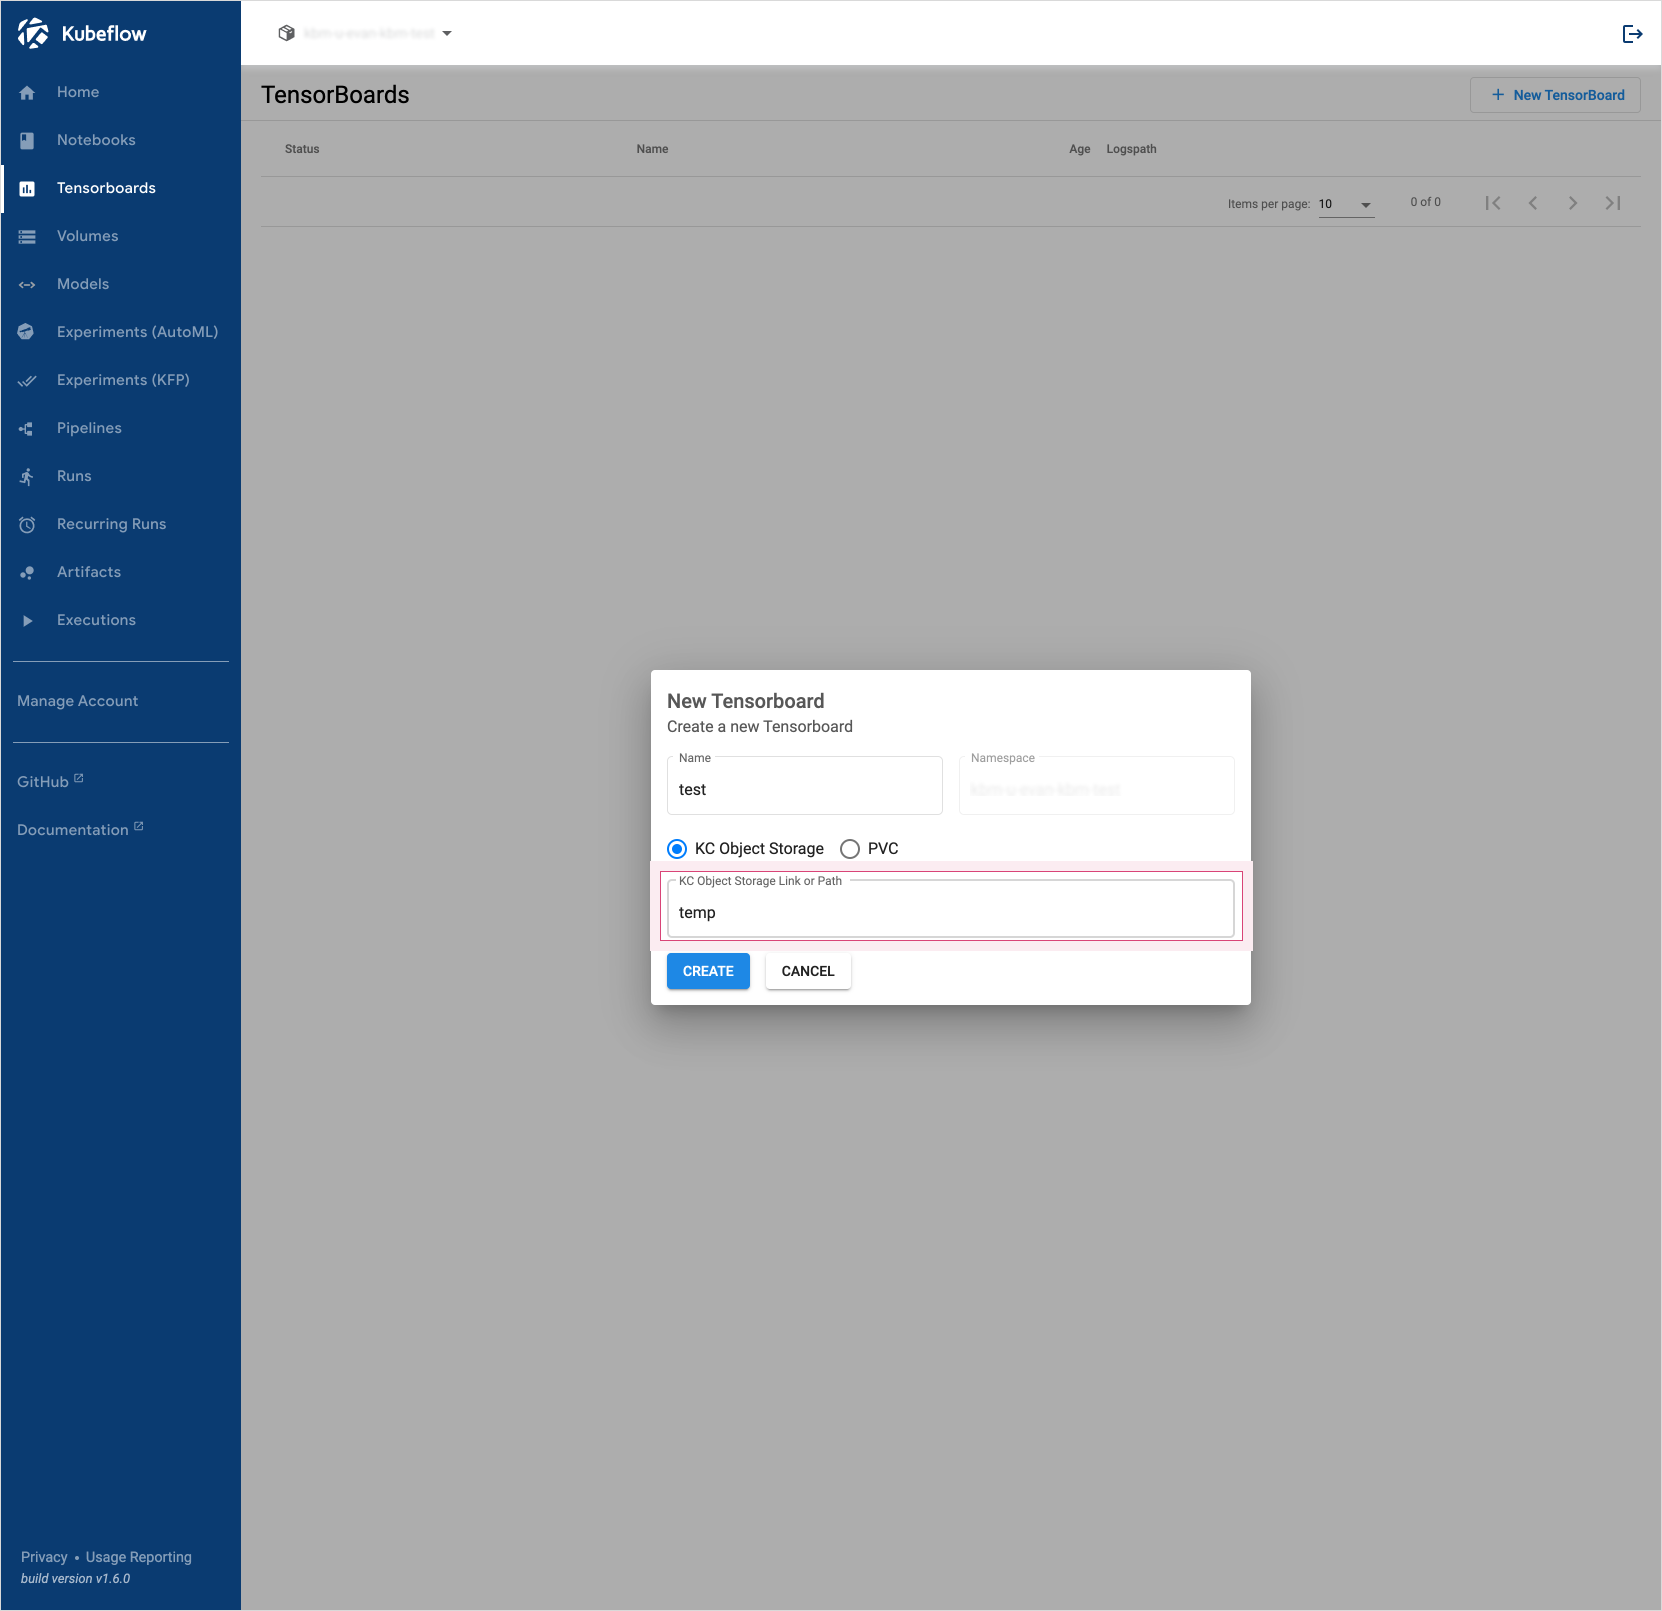
Task: Click the Artifacts bubble icon
Action: (27, 573)
